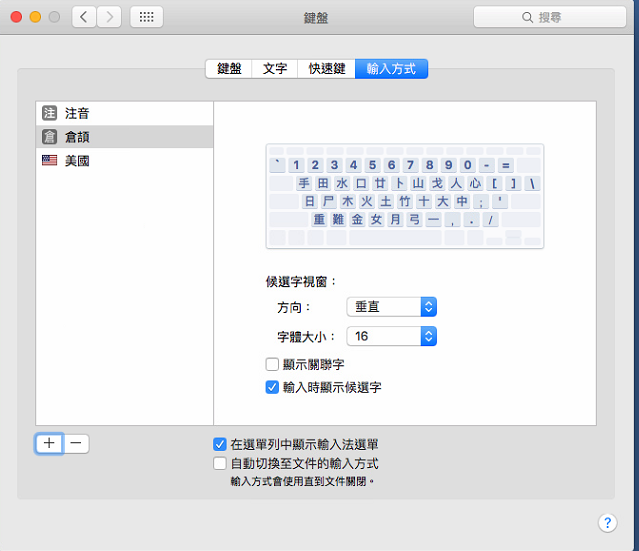Open help with the question mark button
This screenshot has width=639, height=551.
coord(607,522)
